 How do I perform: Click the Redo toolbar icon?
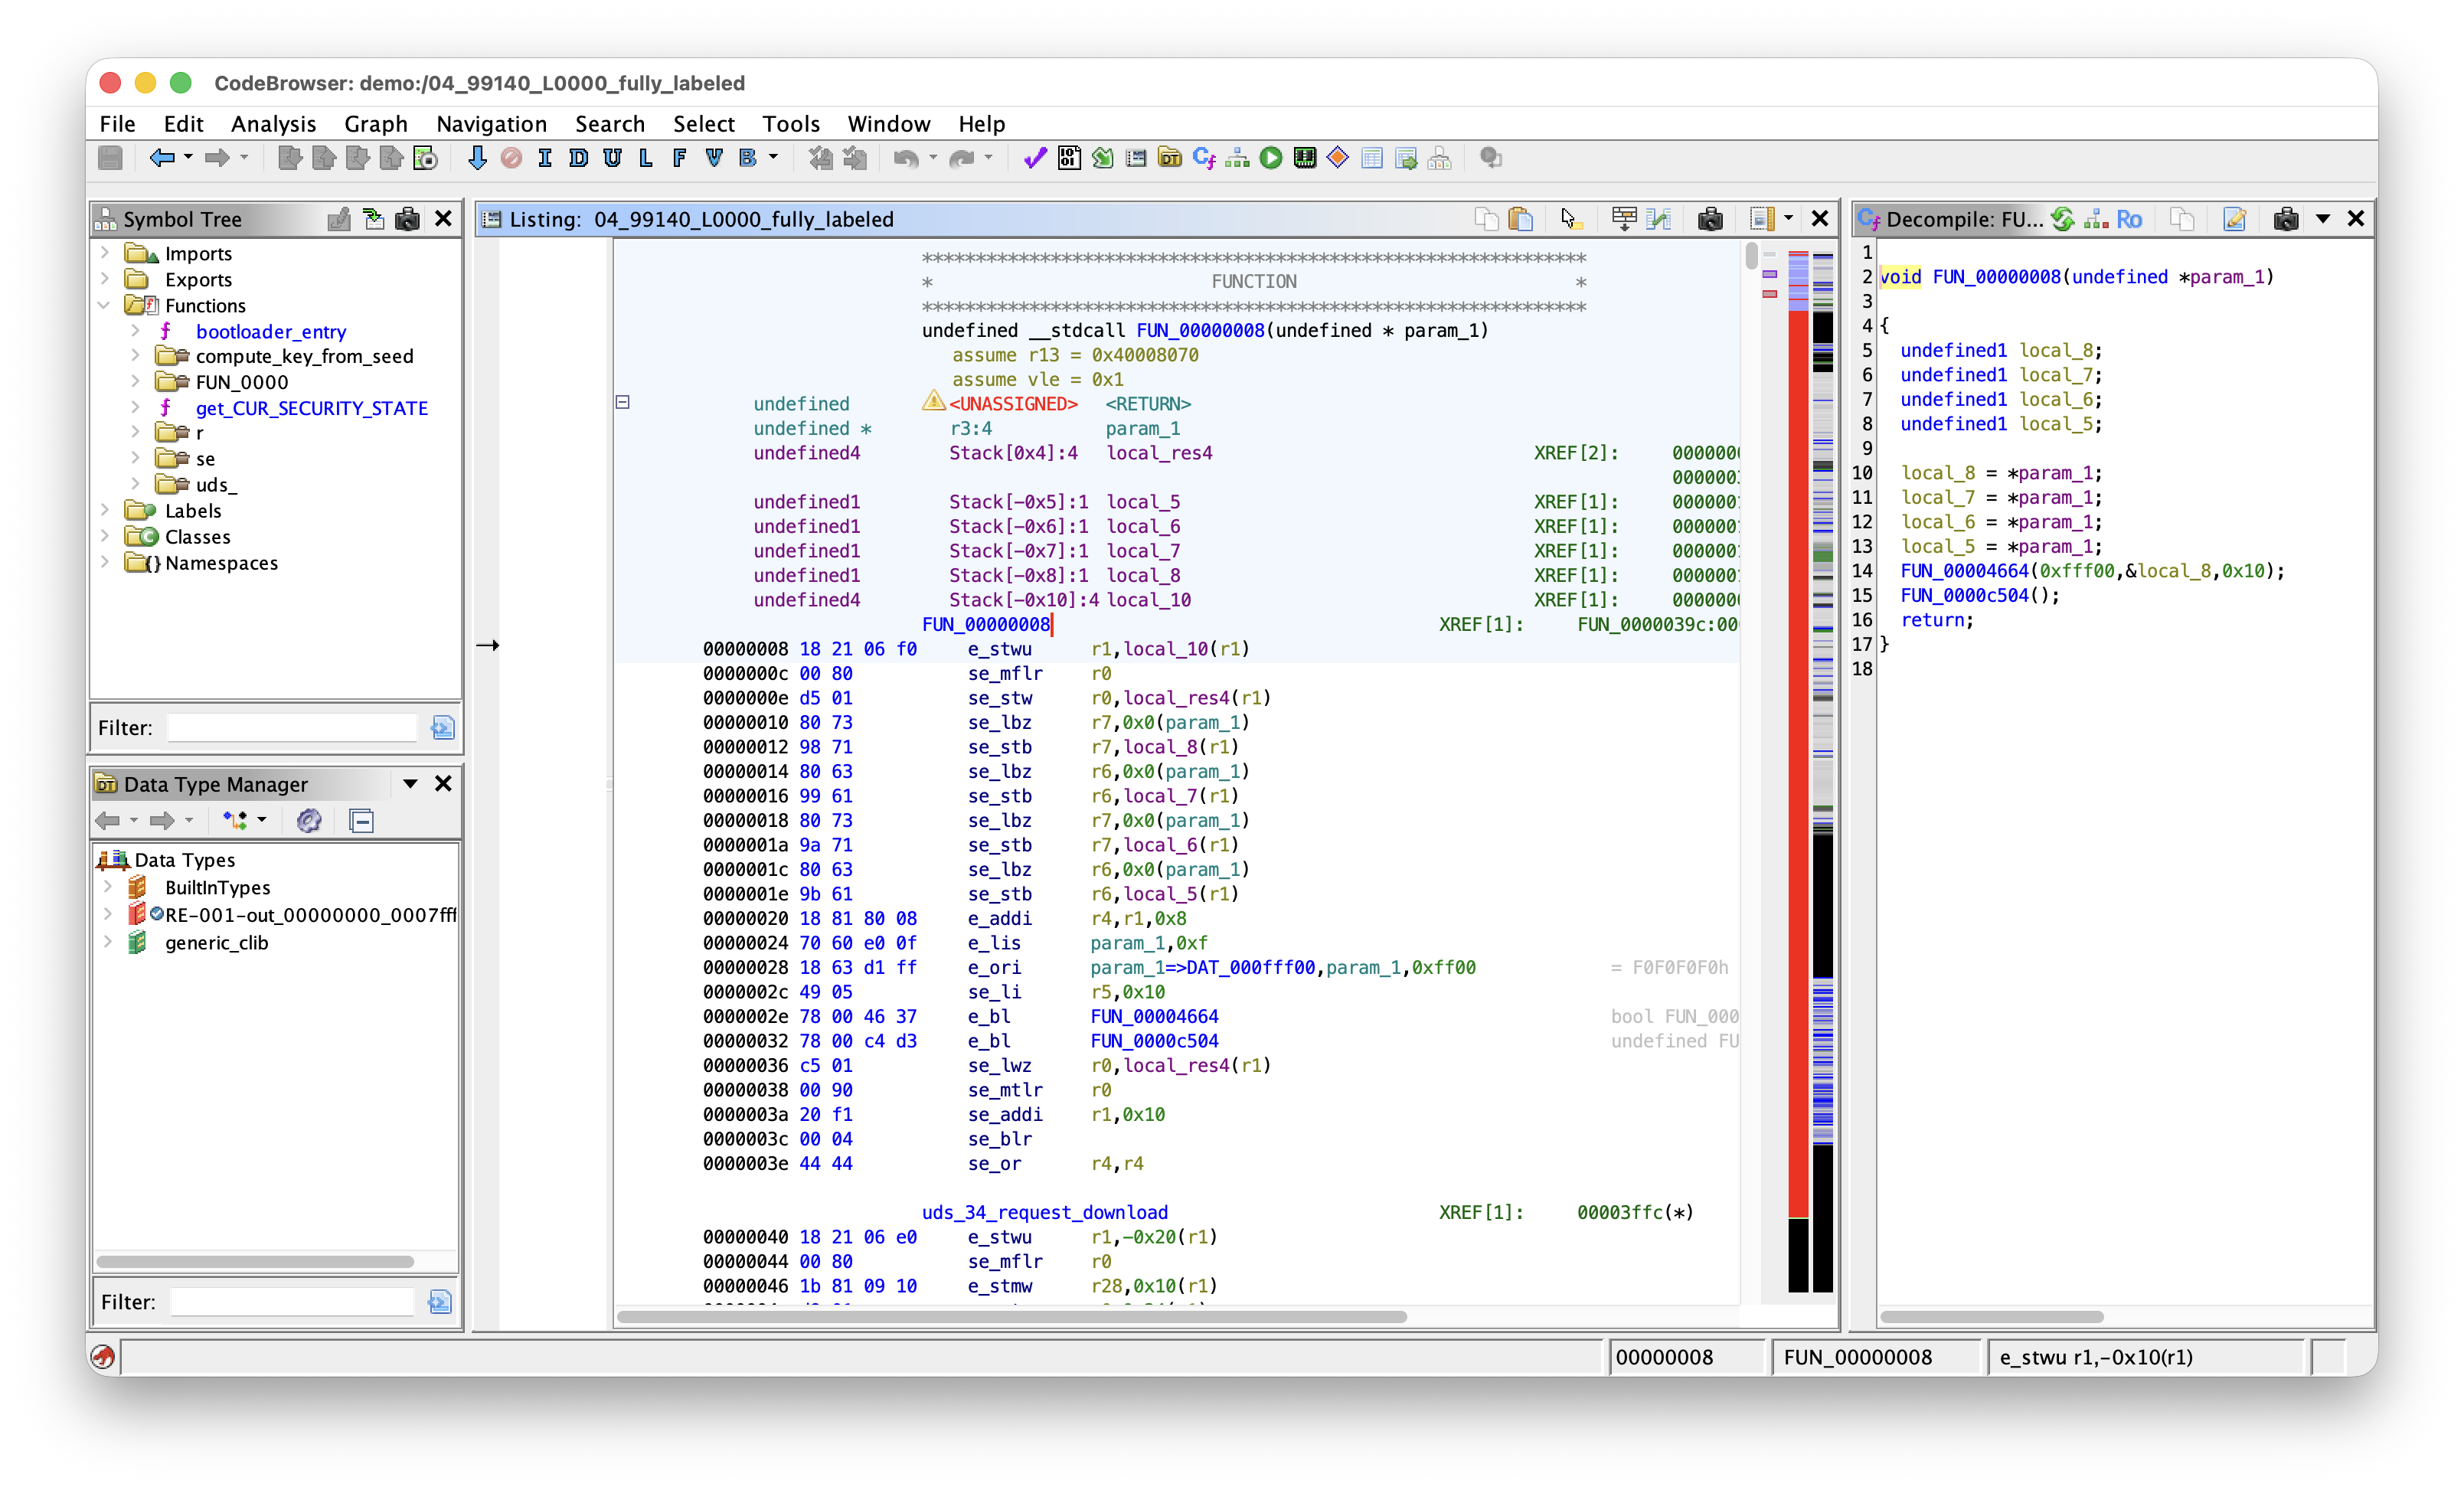961,158
